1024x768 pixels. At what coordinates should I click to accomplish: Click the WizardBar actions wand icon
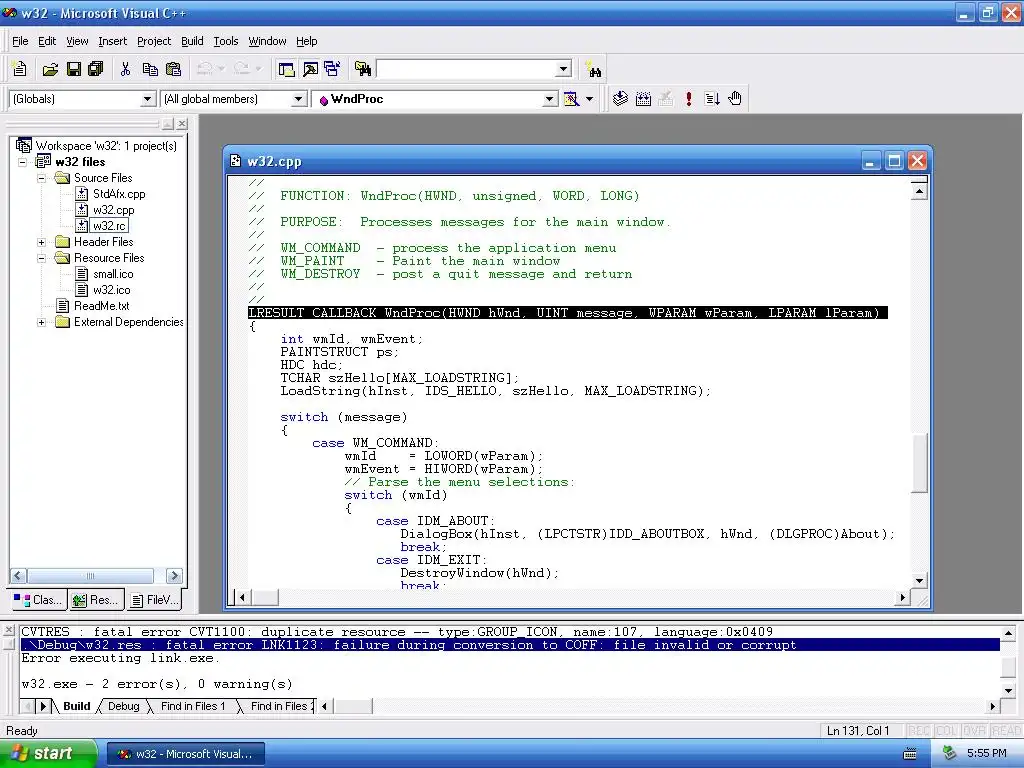point(571,99)
